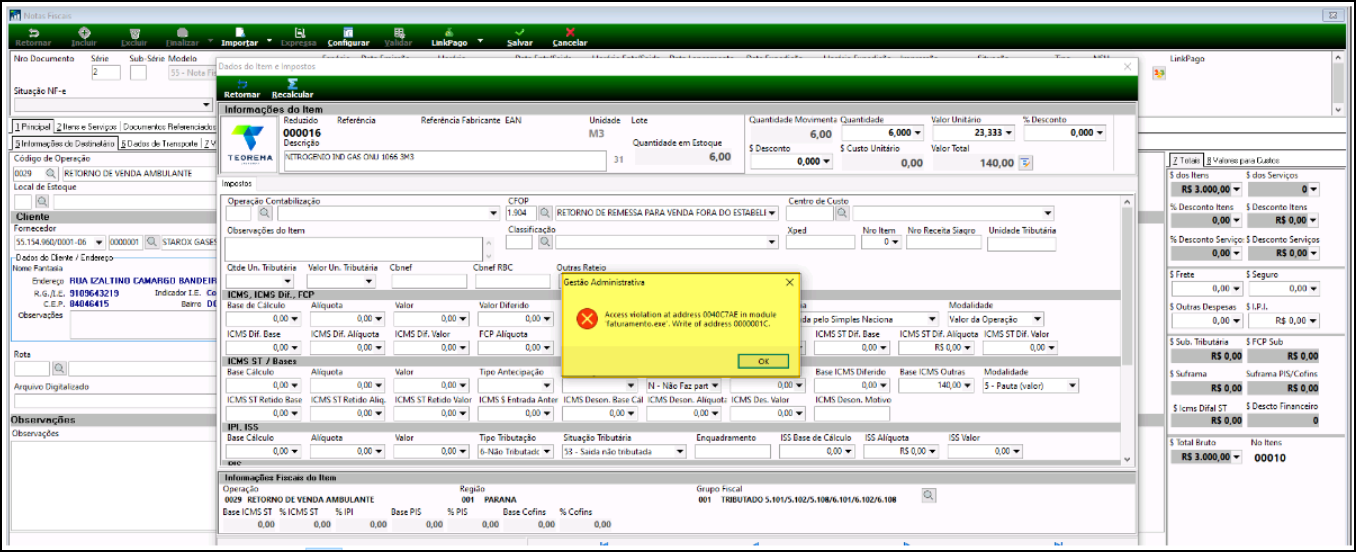
Task: Open Configurar in the toolbar
Action: click(x=348, y=37)
